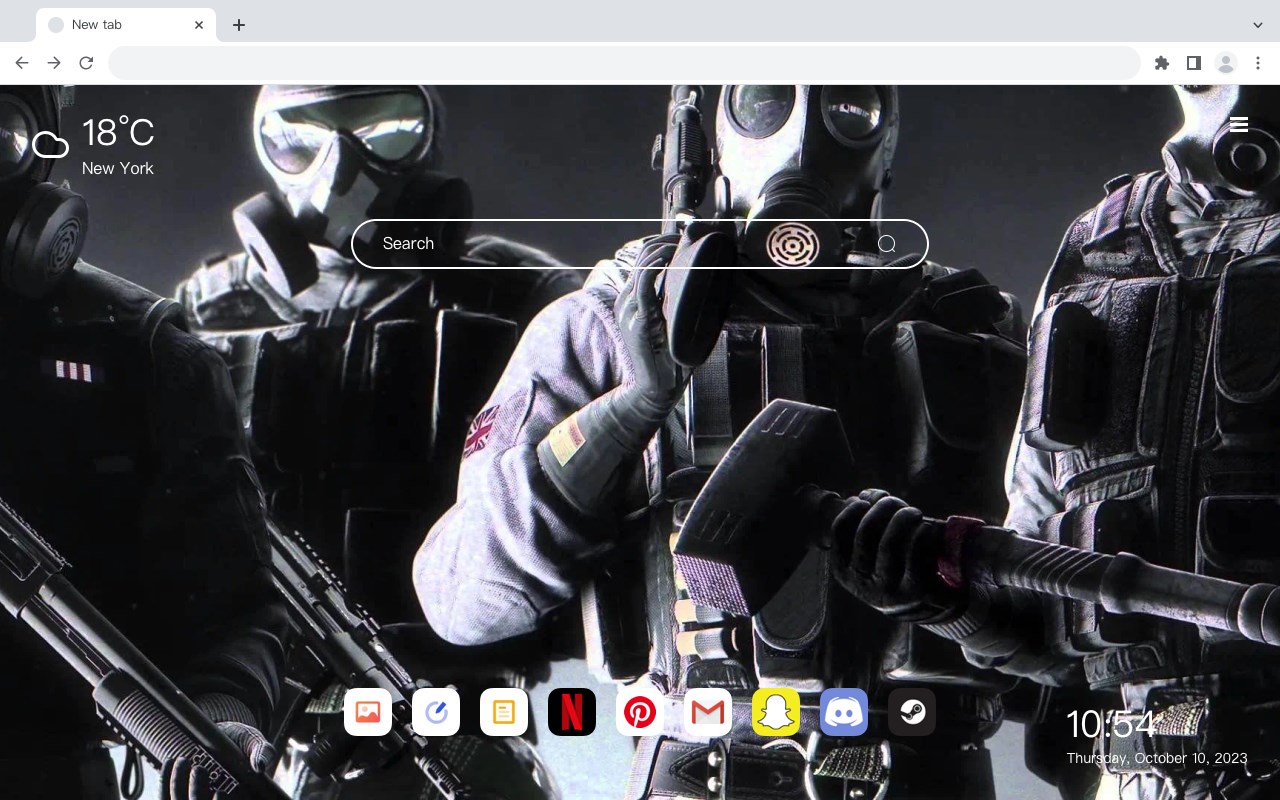This screenshot has width=1280, height=800.
Task: Open a new browser tab
Action: coord(238,25)
